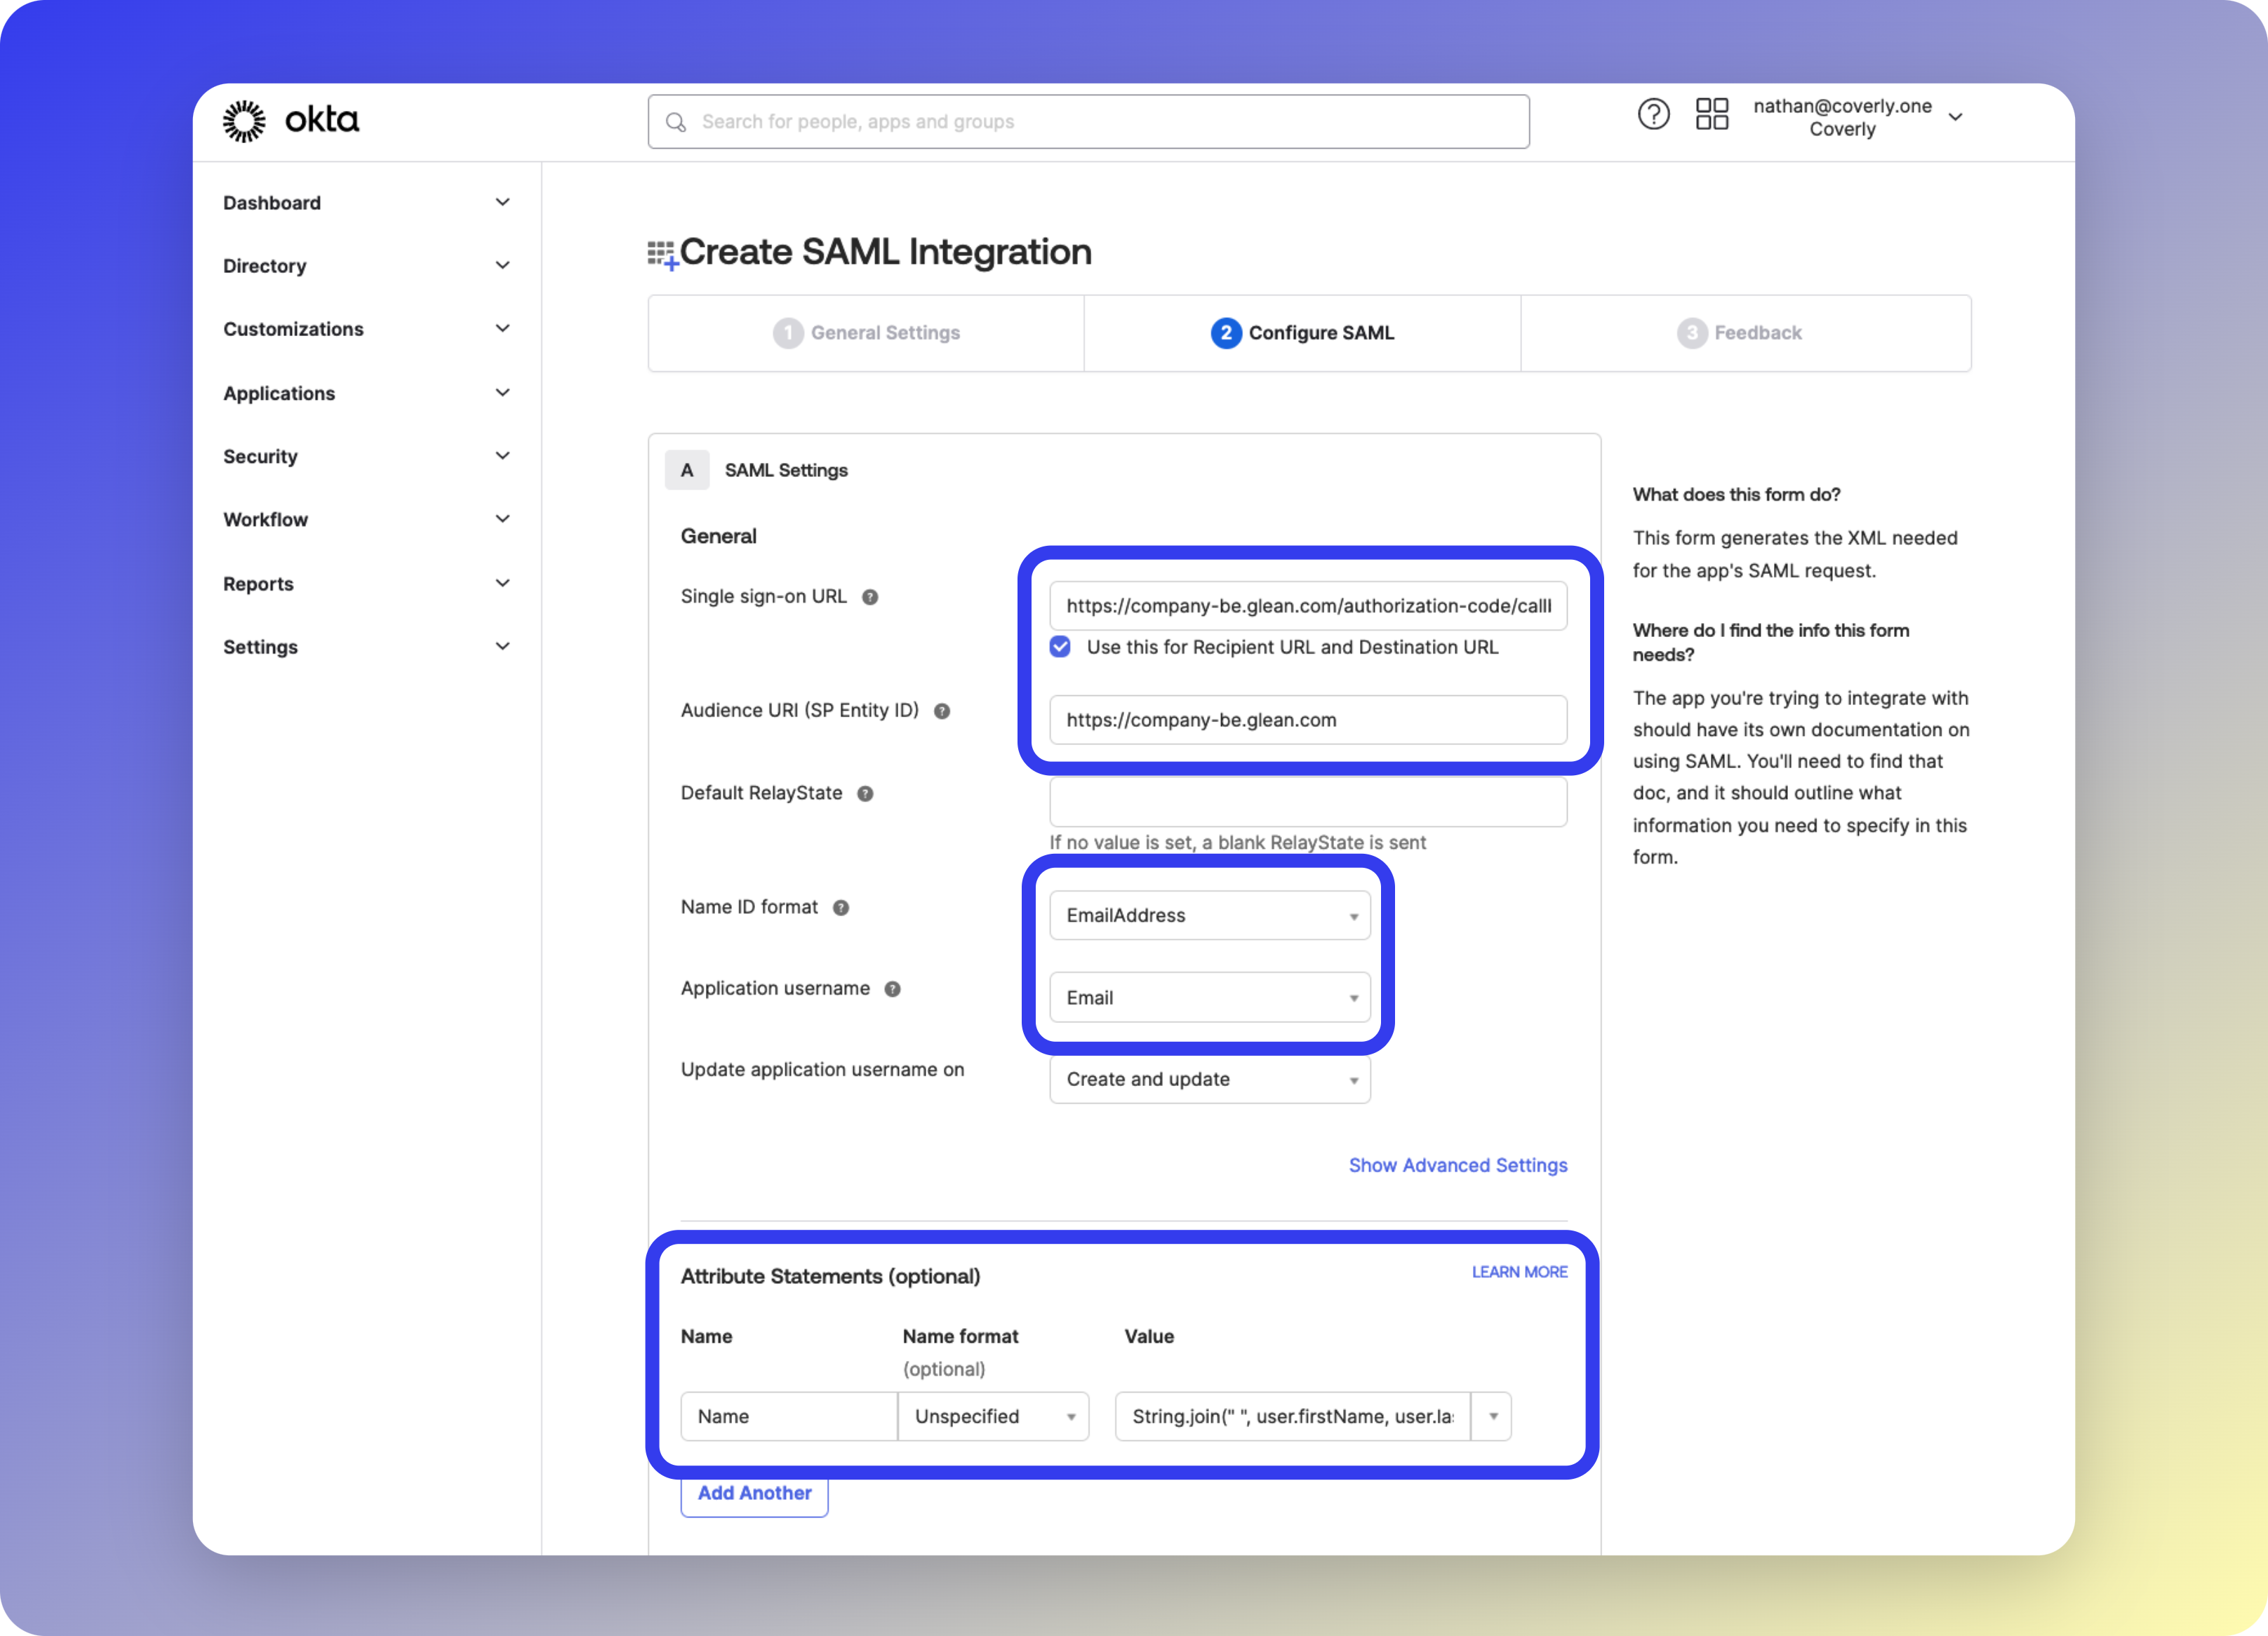Open the help question mark icon

[1653, 115]
